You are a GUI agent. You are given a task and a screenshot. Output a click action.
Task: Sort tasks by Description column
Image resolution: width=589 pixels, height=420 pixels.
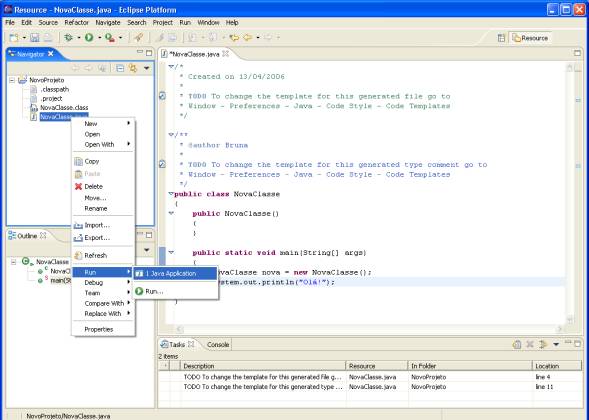pos(263,366)
